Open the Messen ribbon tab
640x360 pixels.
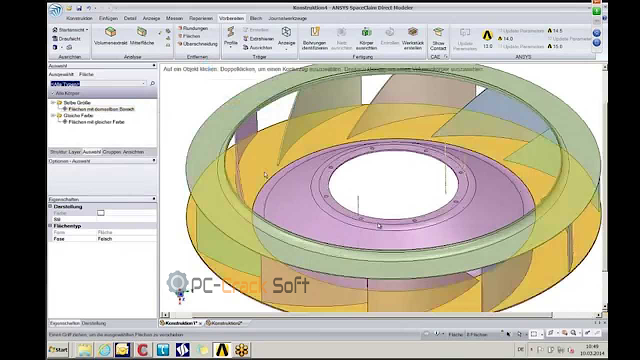[174, 18]
